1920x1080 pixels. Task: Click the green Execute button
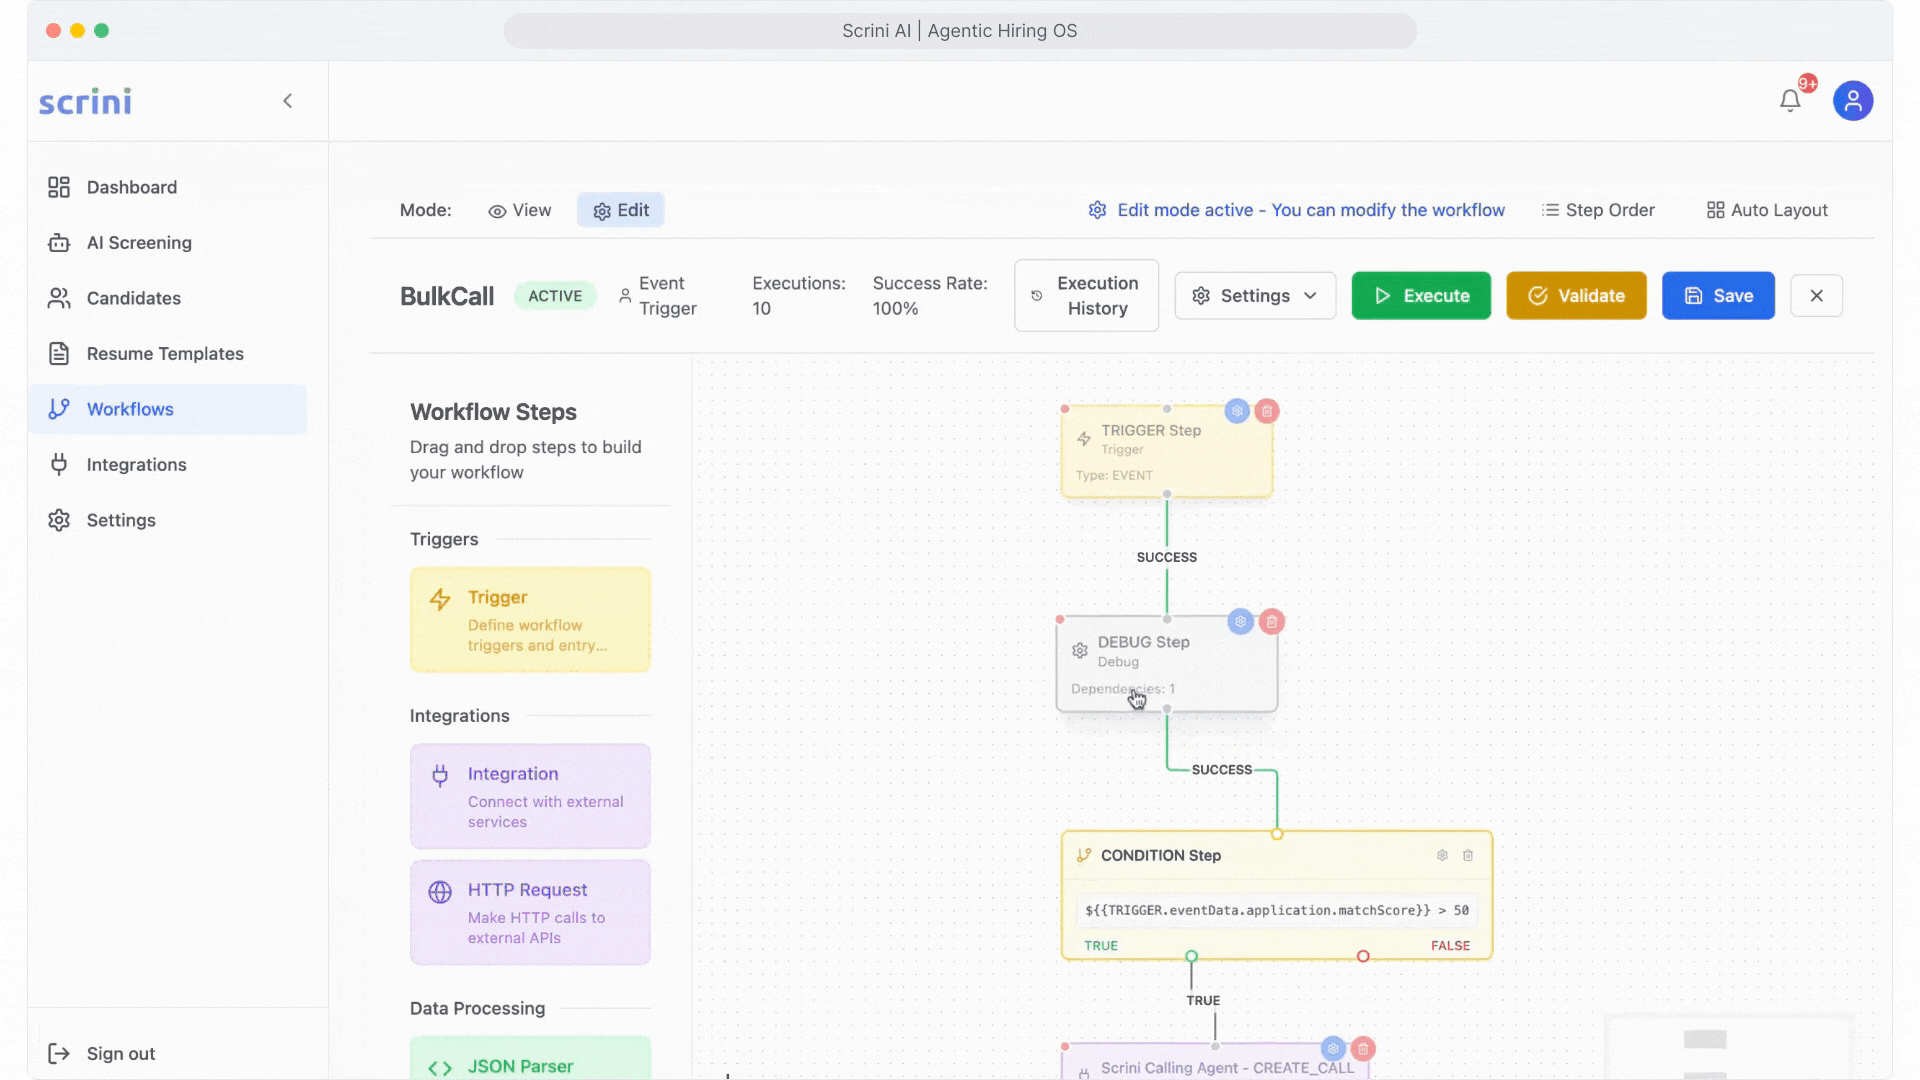pyautogui.click(x=1421, y=296)
